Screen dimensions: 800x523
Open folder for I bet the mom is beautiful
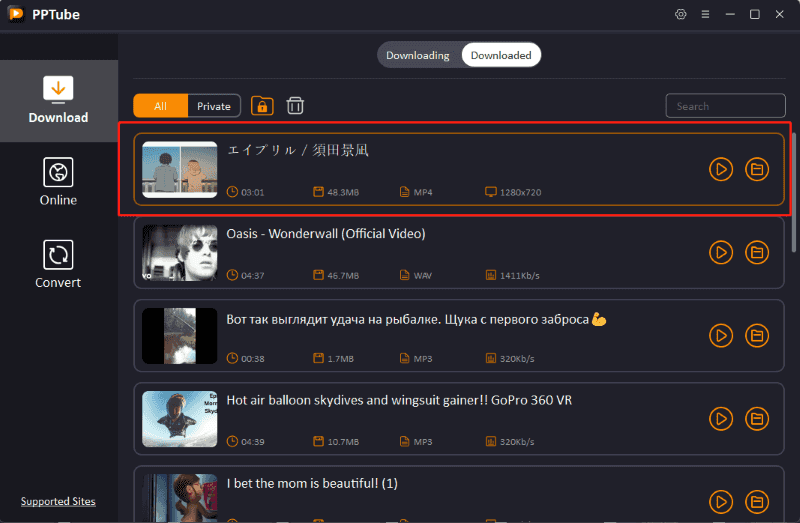point(757,502)
